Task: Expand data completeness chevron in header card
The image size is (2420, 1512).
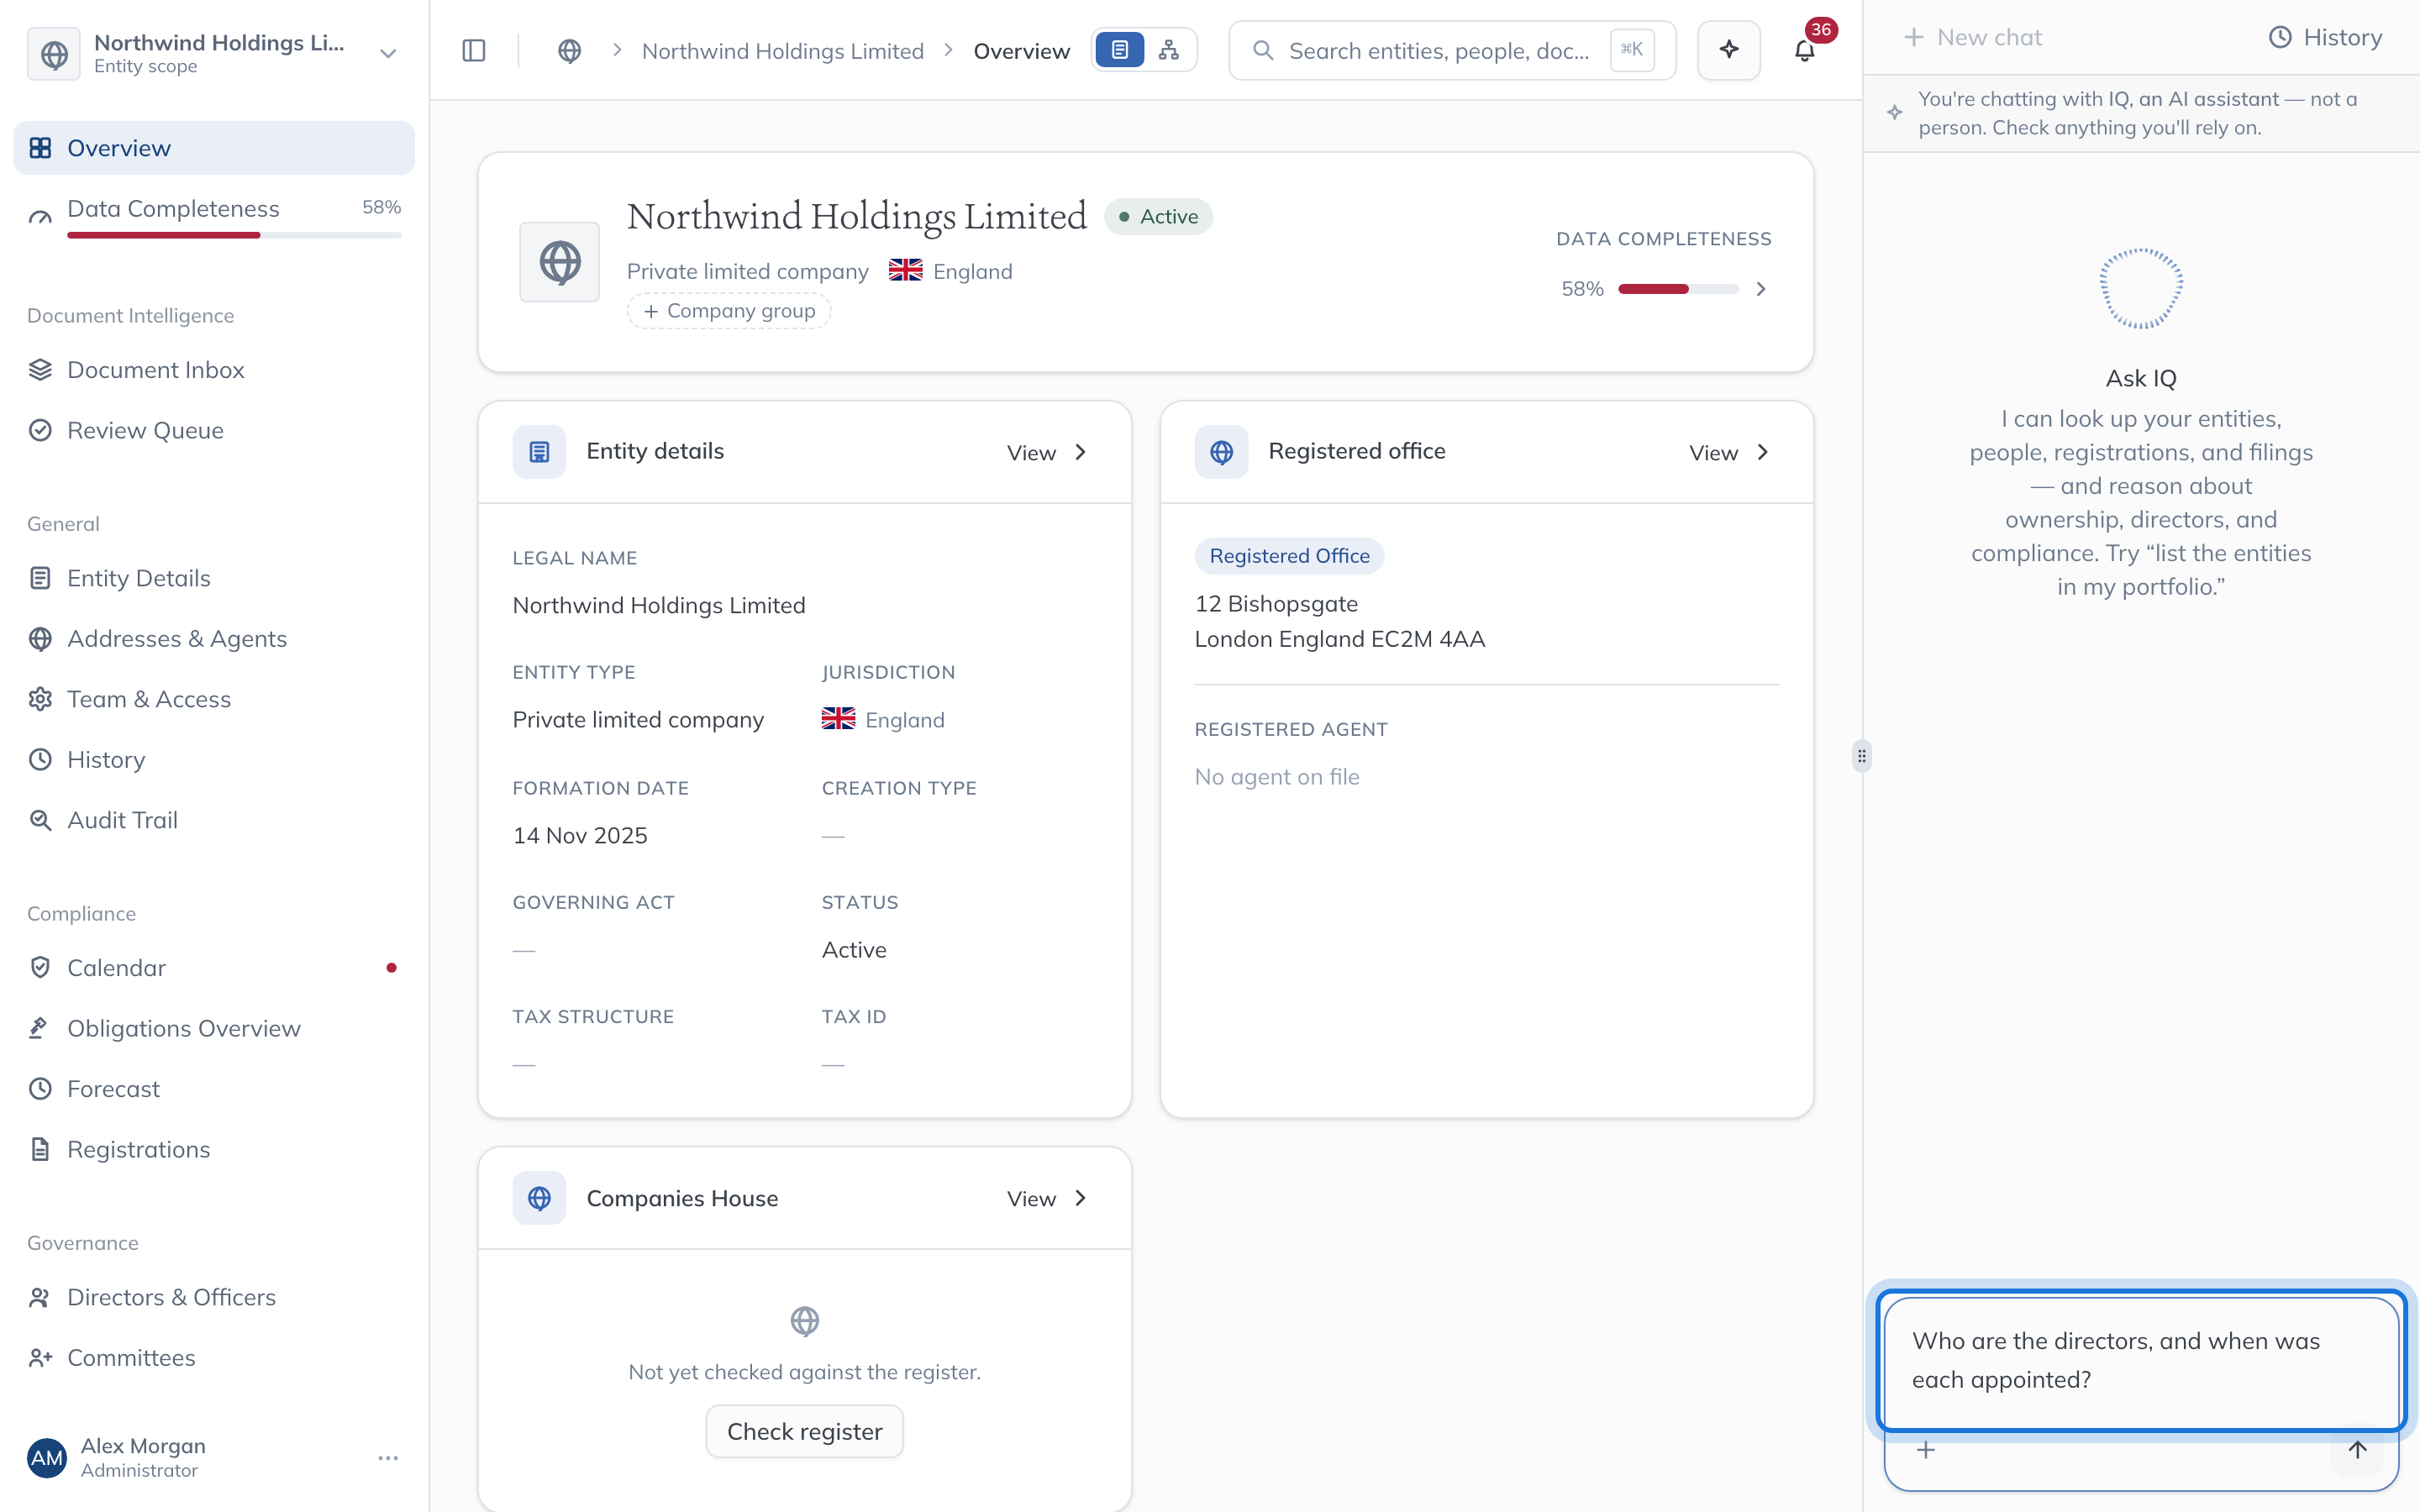Action: point(1761,289)
